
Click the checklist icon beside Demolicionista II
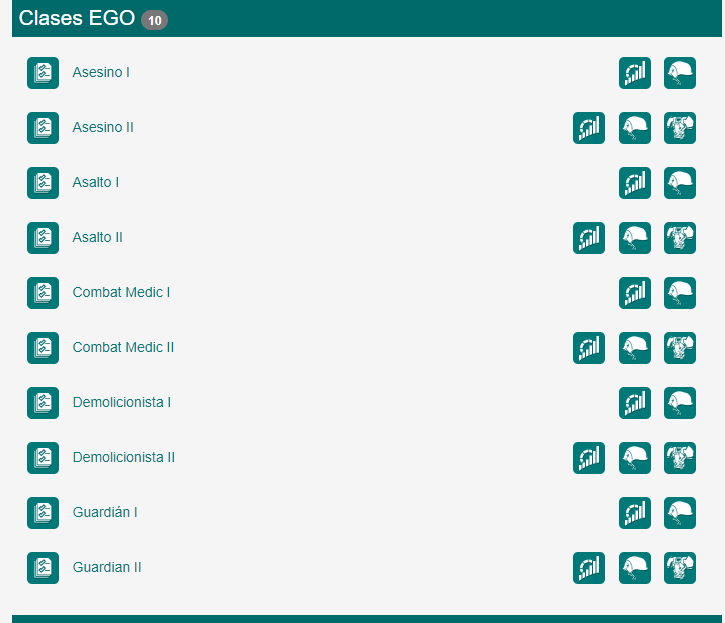(x=43, y=458)
